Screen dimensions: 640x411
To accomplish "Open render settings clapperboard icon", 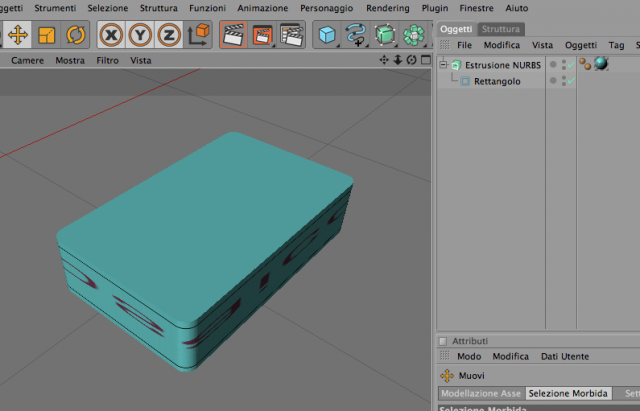I will click(x=291, y=35).
